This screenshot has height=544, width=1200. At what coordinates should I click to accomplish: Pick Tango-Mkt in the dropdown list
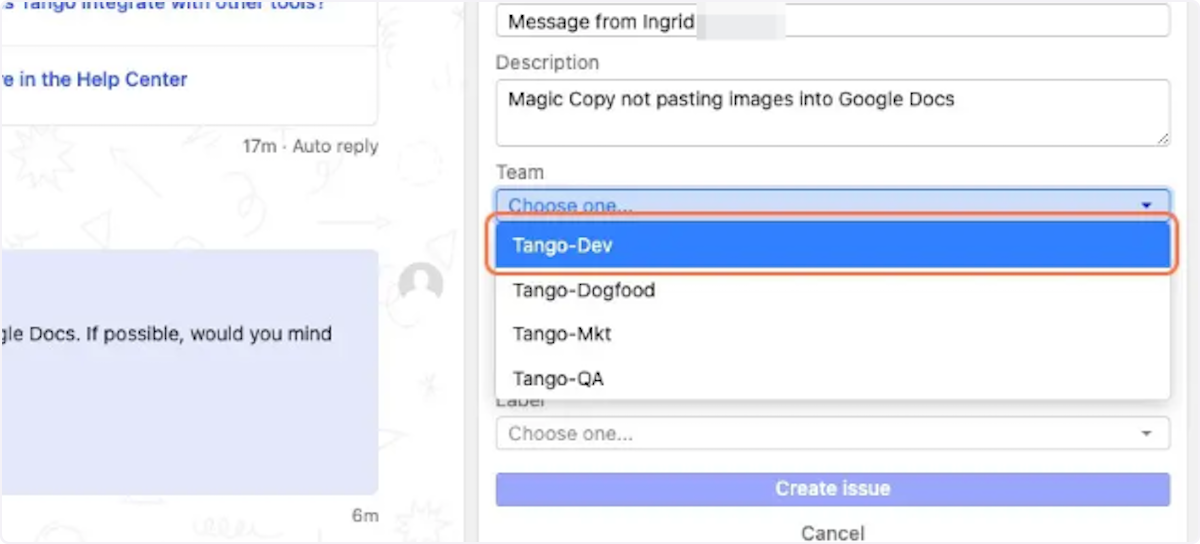tap(832, 335)
